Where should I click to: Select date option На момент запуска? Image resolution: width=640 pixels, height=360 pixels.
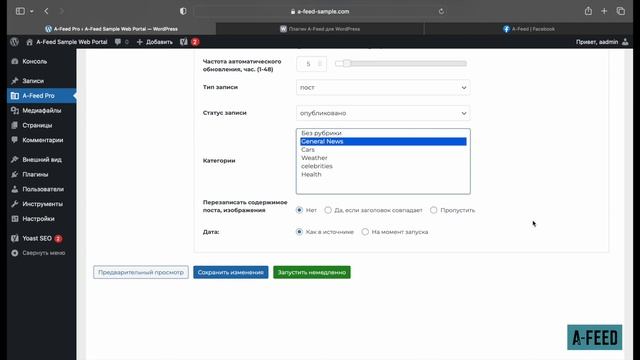(365, 231)
